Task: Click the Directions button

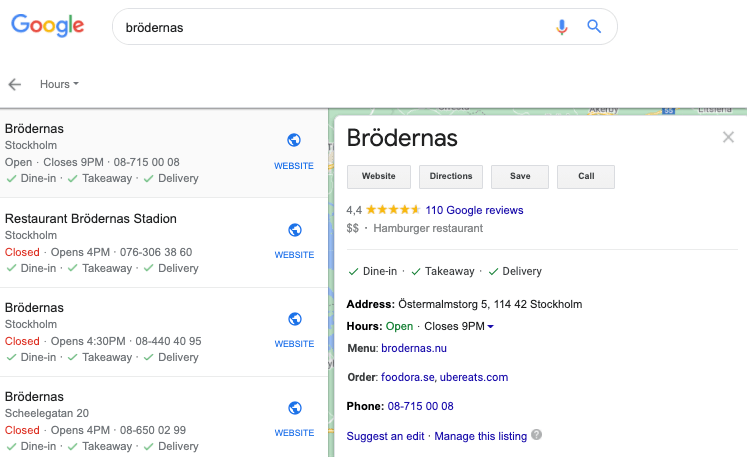Action: click(x=451, y=177)
